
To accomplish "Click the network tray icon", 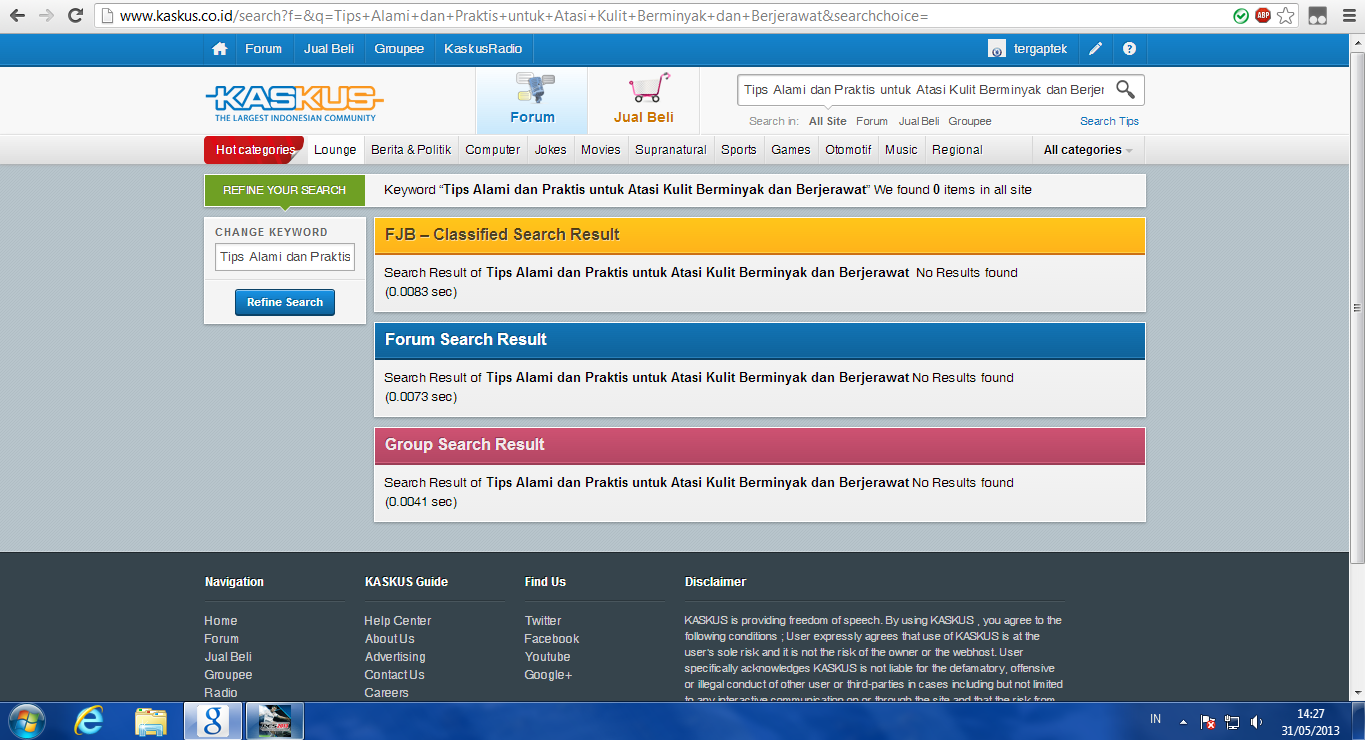I will pos(1232,721).
